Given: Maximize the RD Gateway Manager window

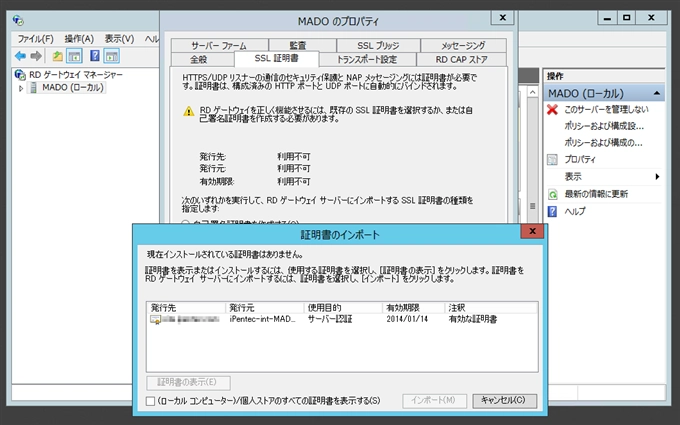Looking at the screenshot, I should [627, 18].
